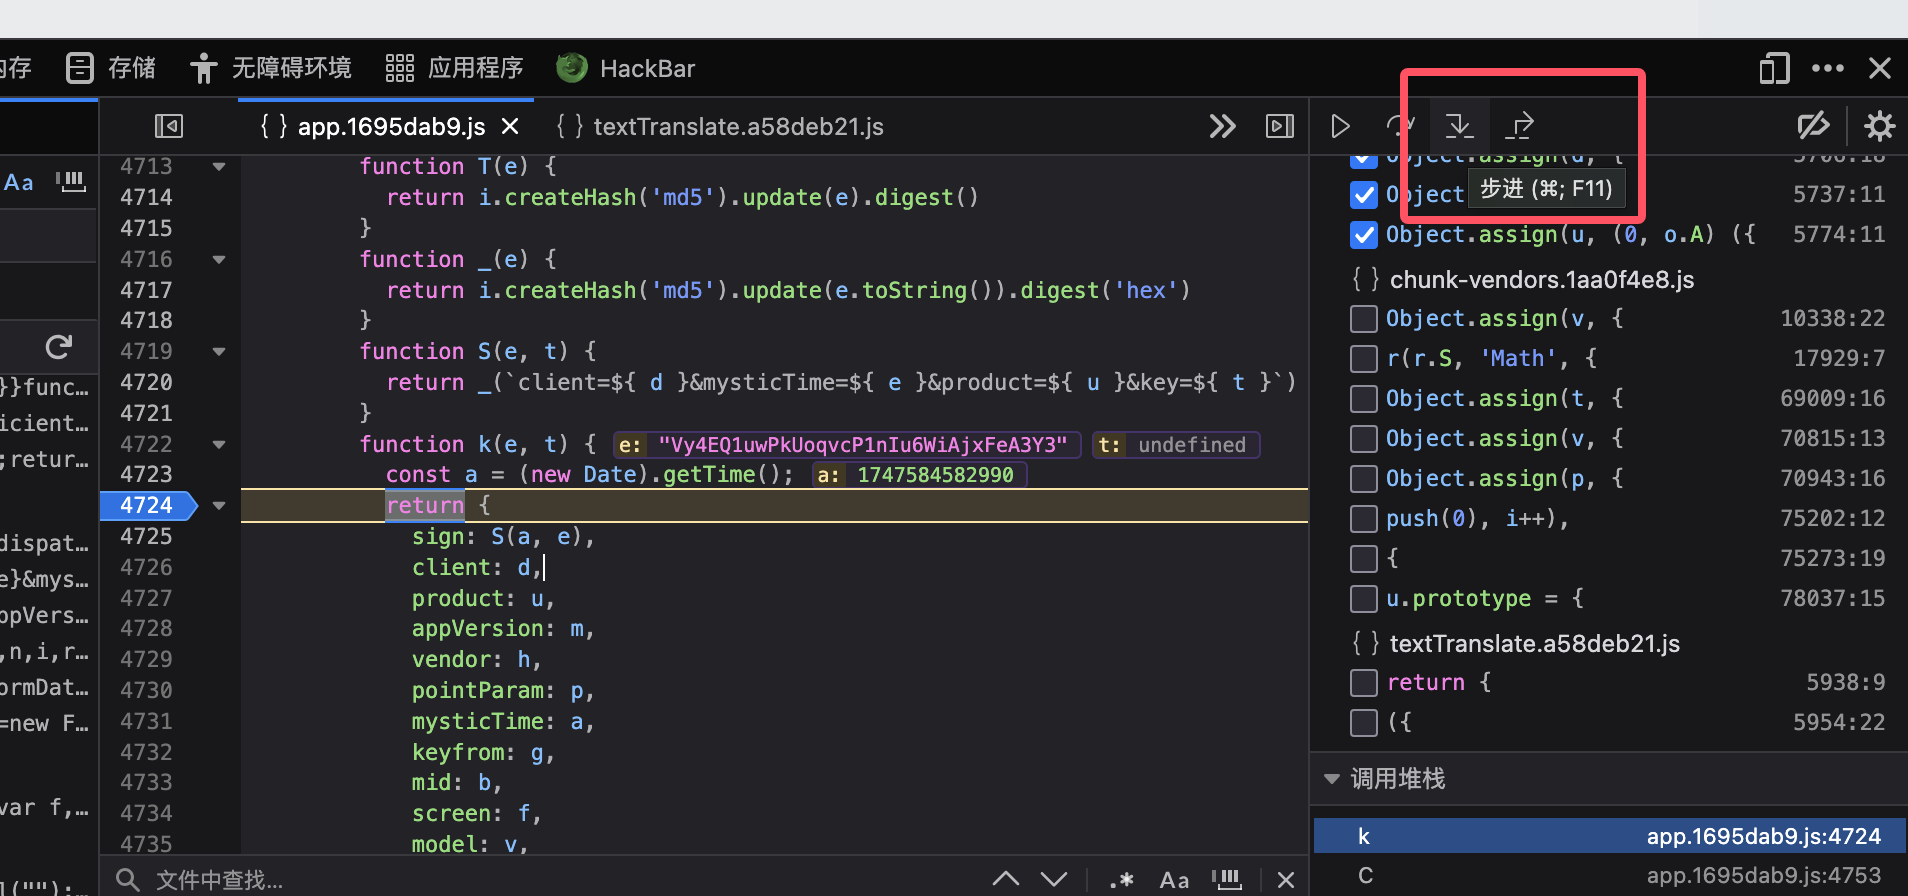Open the DevTools more options menu
This screenshot has height=896, width=1908.
[x=1827, y=68]
